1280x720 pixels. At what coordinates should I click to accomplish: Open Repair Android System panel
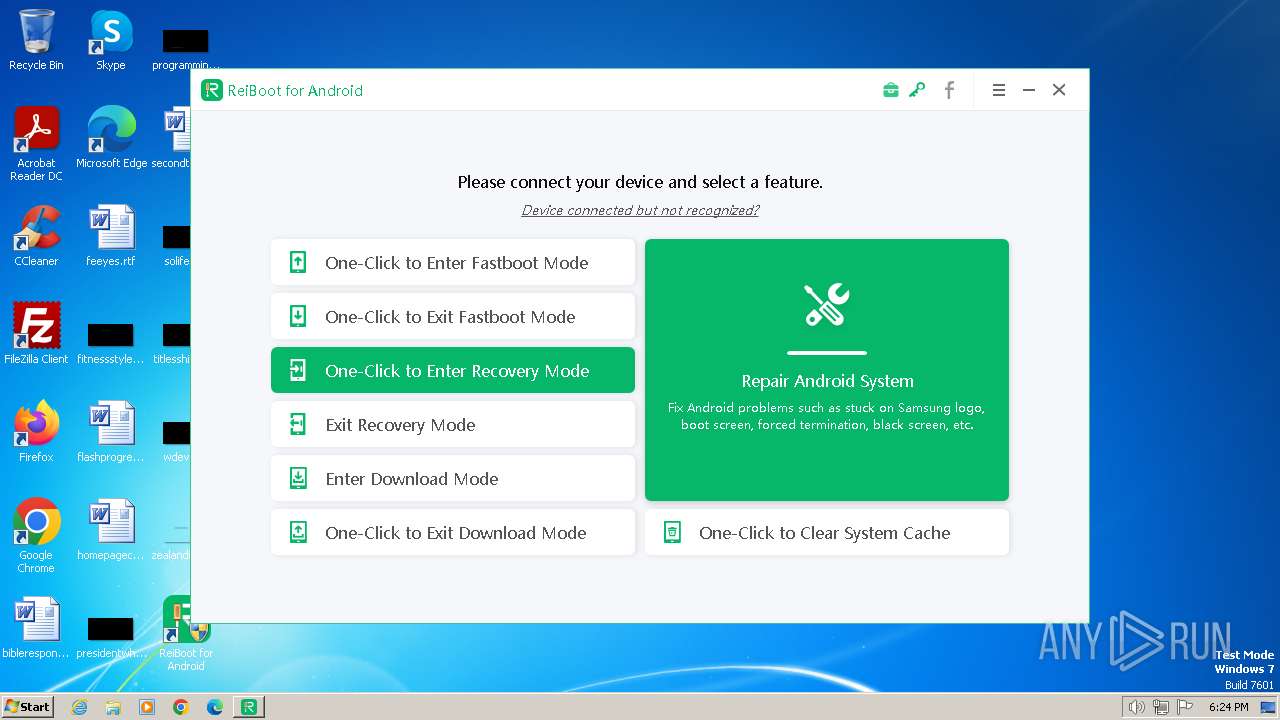coord(827,370)
